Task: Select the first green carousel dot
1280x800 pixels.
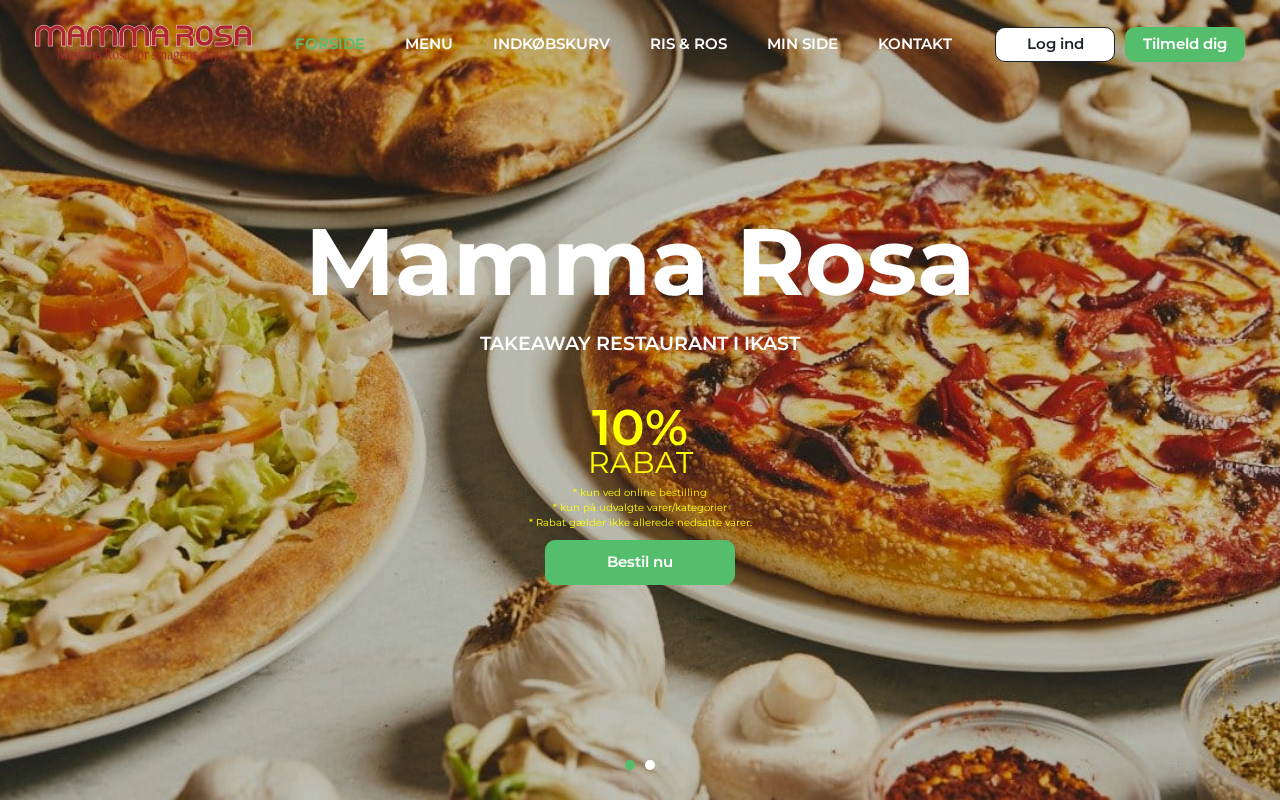Action: [x=630, y=765]
